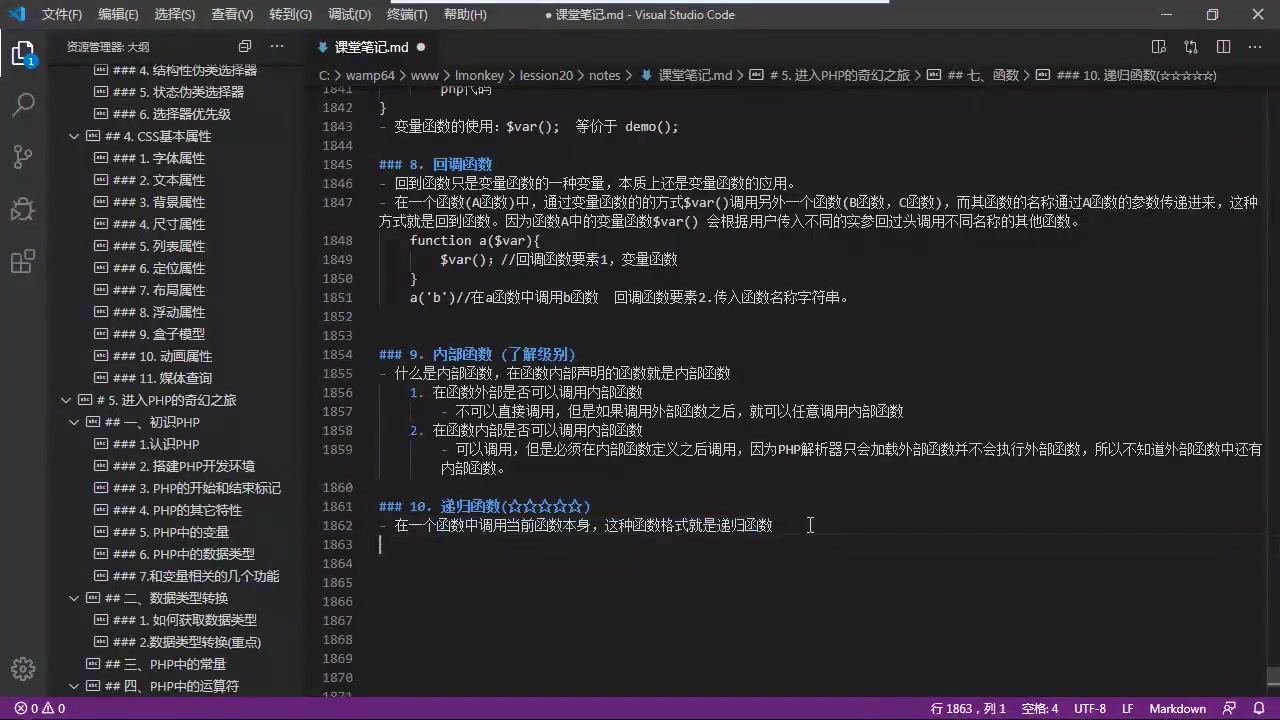Select outline item ### 2.数据类型转换(重点)

pos(187,642)
